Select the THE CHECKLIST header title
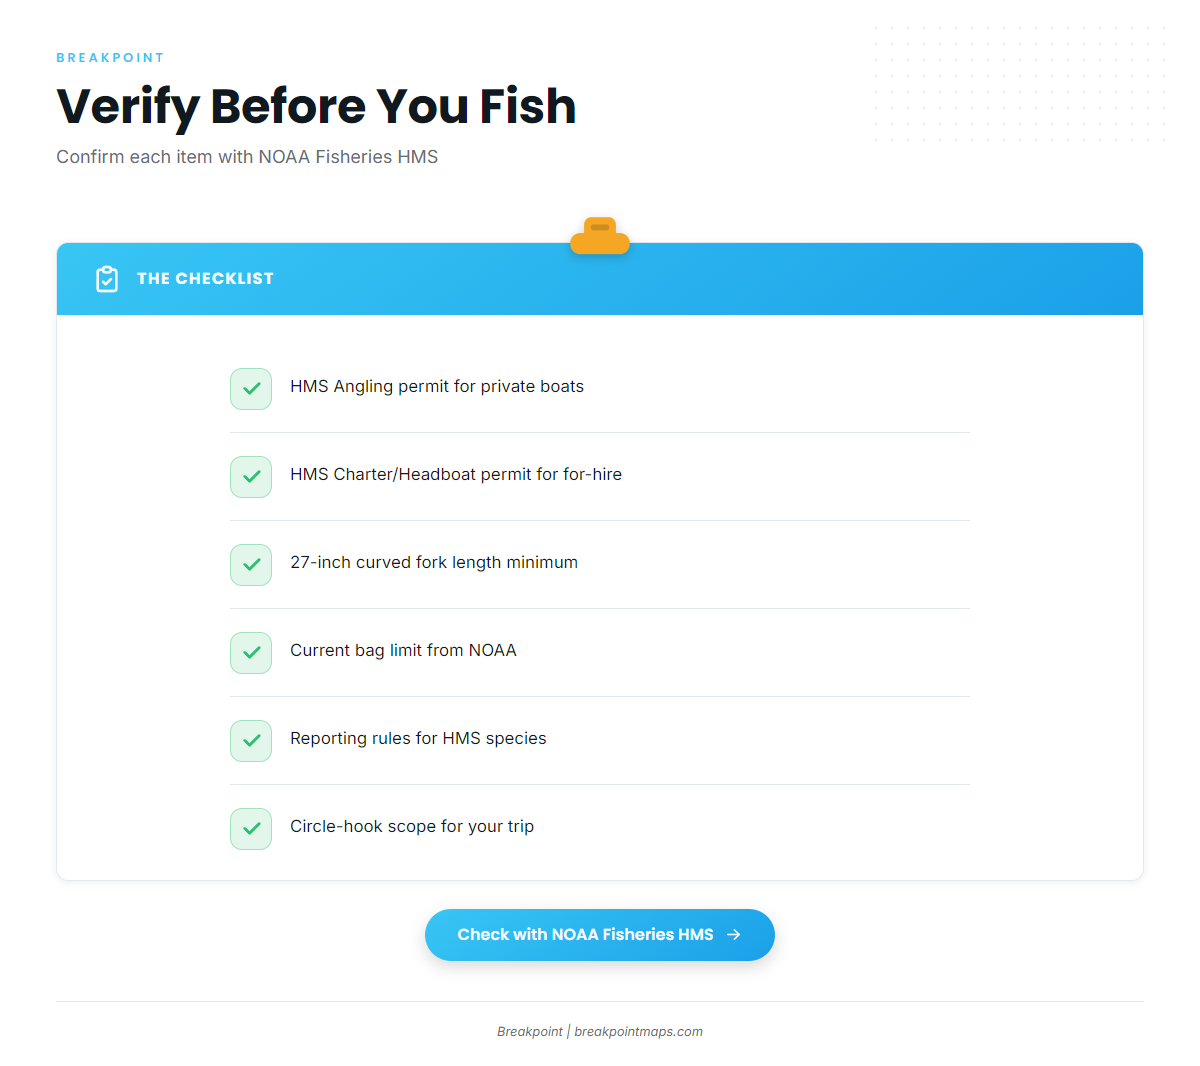This screenshot has height=1066, width=1200. (x=205, y=279)
